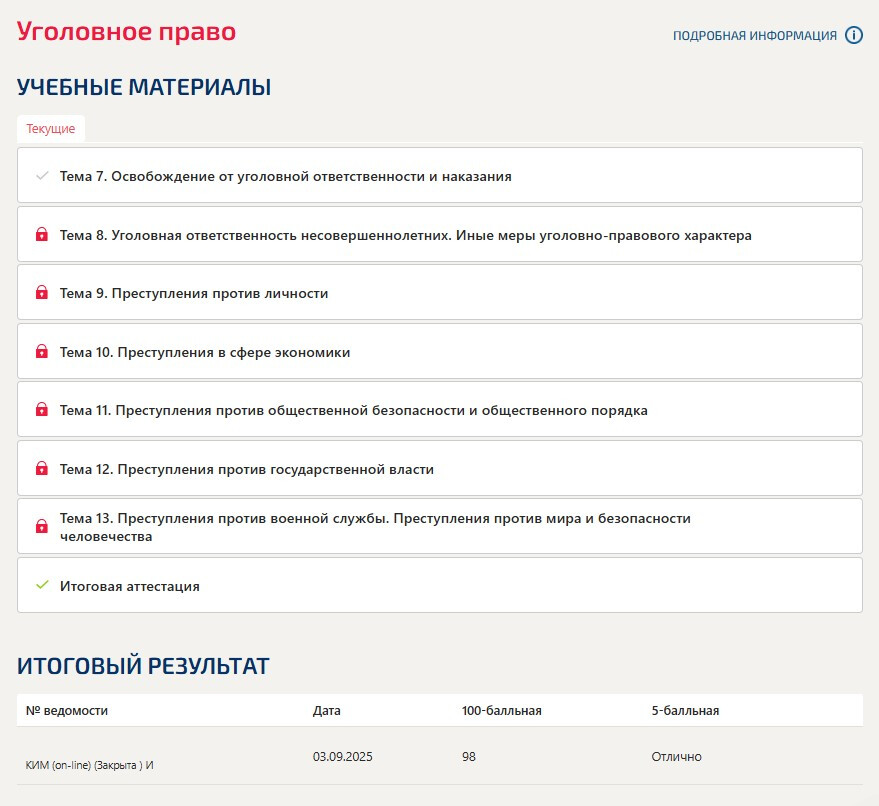Click the lock icon for Тема 11
Viewport: 879px width, 806px height.
(x=42, y=410)
